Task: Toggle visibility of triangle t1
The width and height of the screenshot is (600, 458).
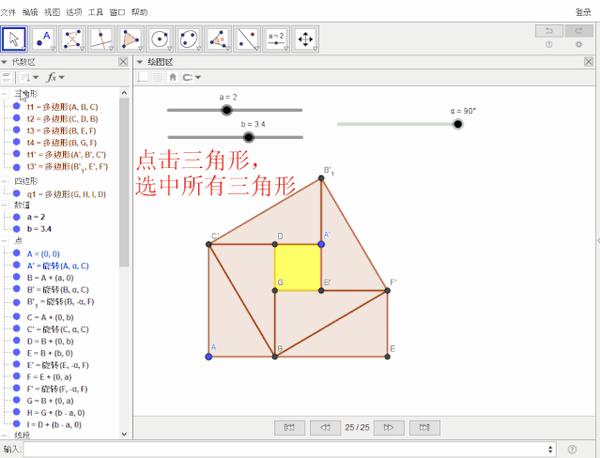Action: tap(16, 106)
